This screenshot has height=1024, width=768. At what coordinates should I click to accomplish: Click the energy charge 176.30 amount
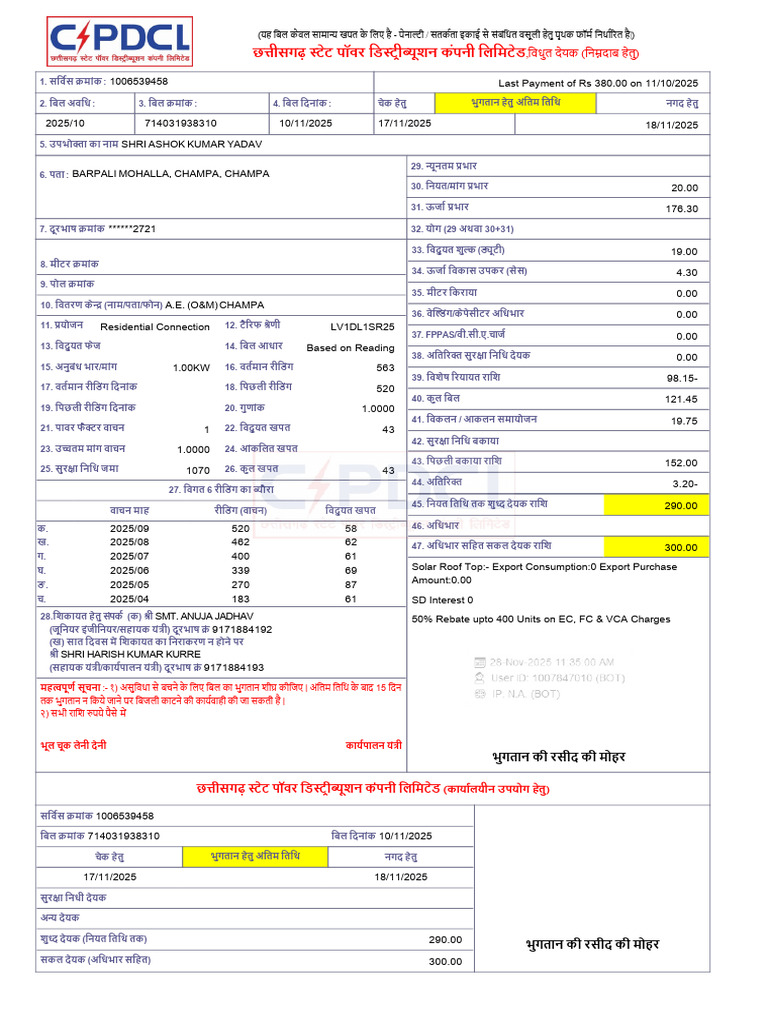[682, 209]
